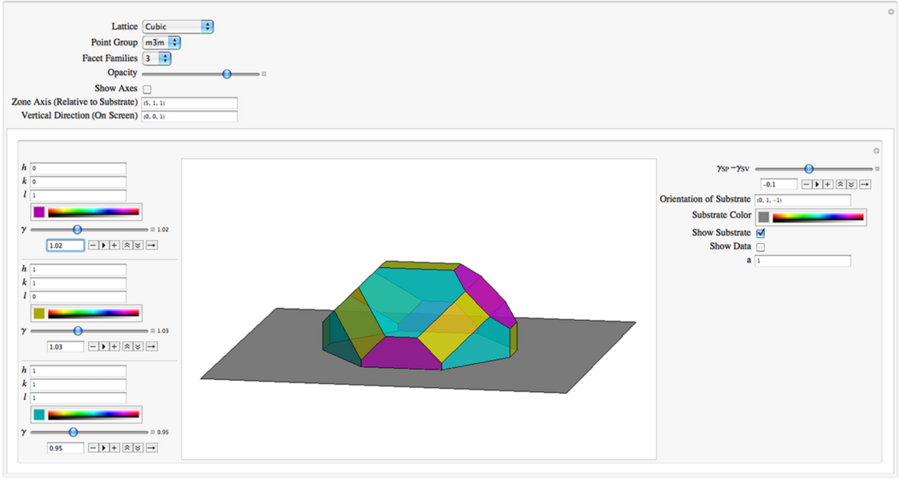Click the magenta color swatch for first facet
The width and height of the screenshot is (900, 480).
tap(39, 212)
